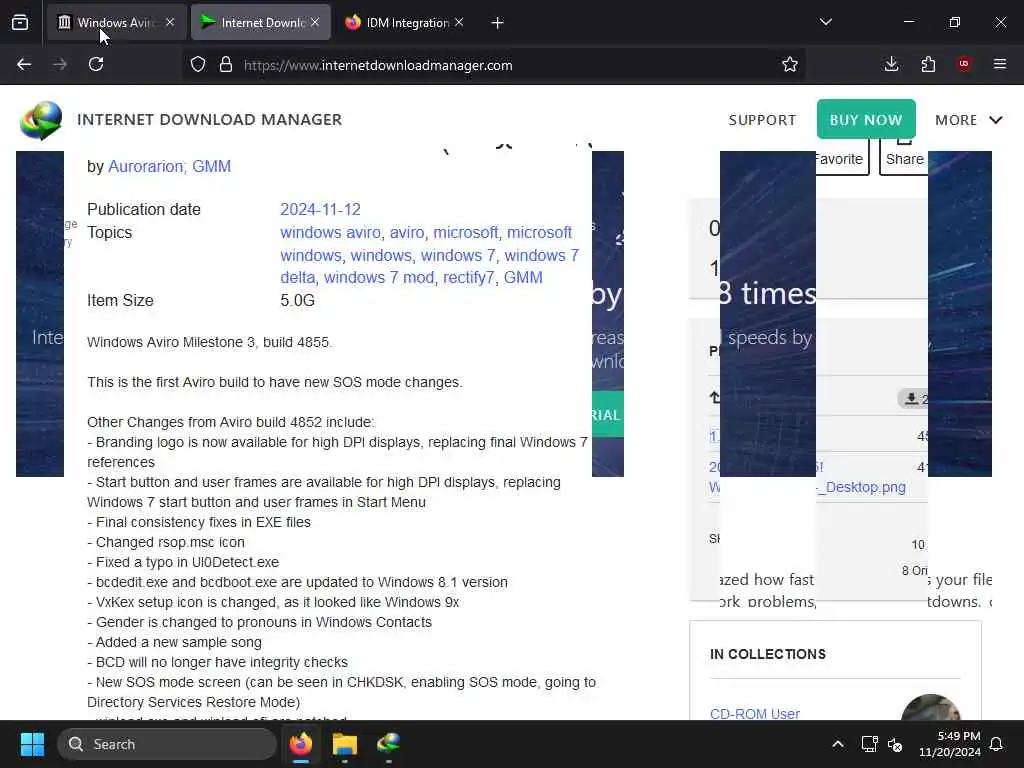Expand the MORE dropdown menu

(968, 120)
